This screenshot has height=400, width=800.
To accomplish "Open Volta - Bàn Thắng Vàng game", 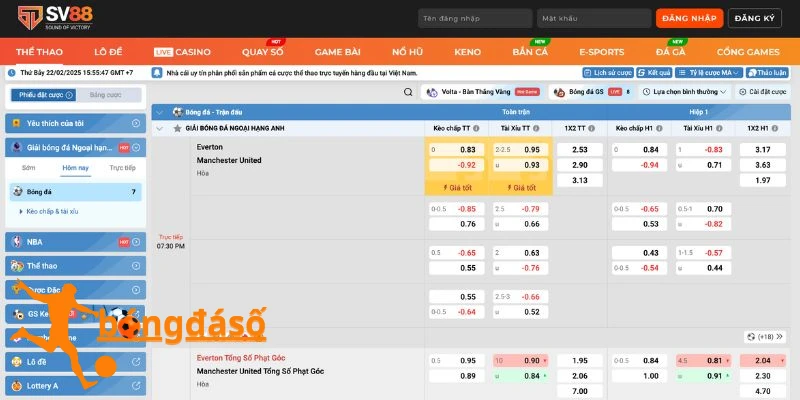I will pyautogui.click(x=484, y=92).
